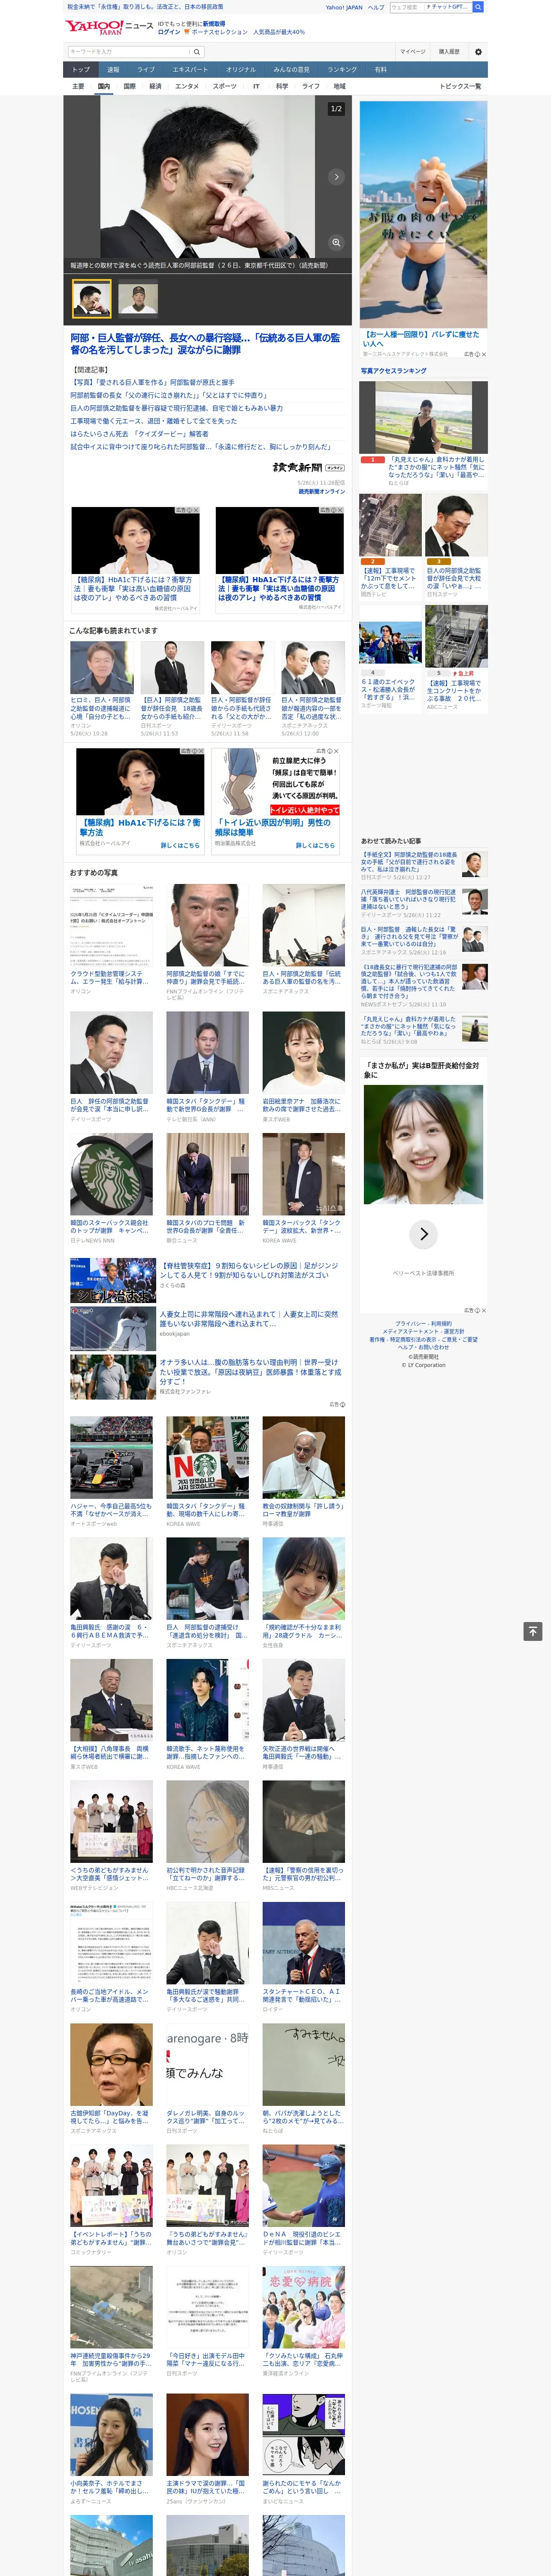551x2576 pixels.
Task: Open the 科学 category
Action: [282, 86]
